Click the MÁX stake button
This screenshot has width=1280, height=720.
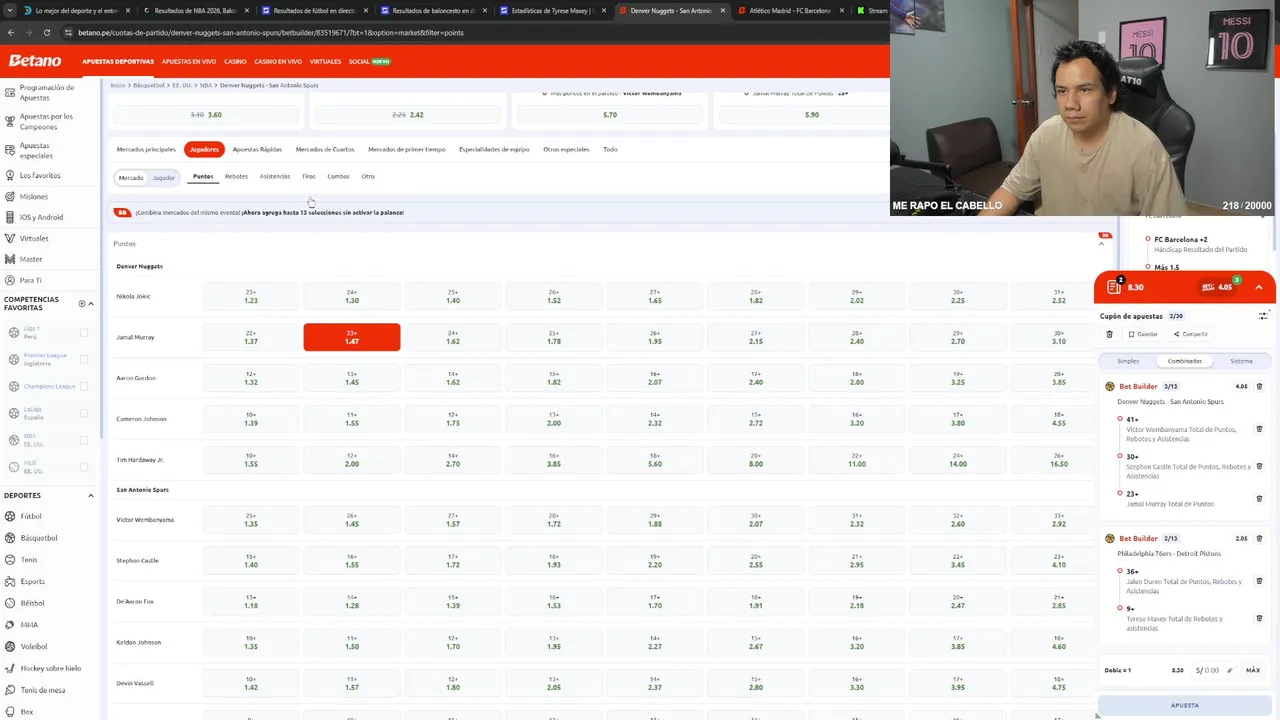1252,670
